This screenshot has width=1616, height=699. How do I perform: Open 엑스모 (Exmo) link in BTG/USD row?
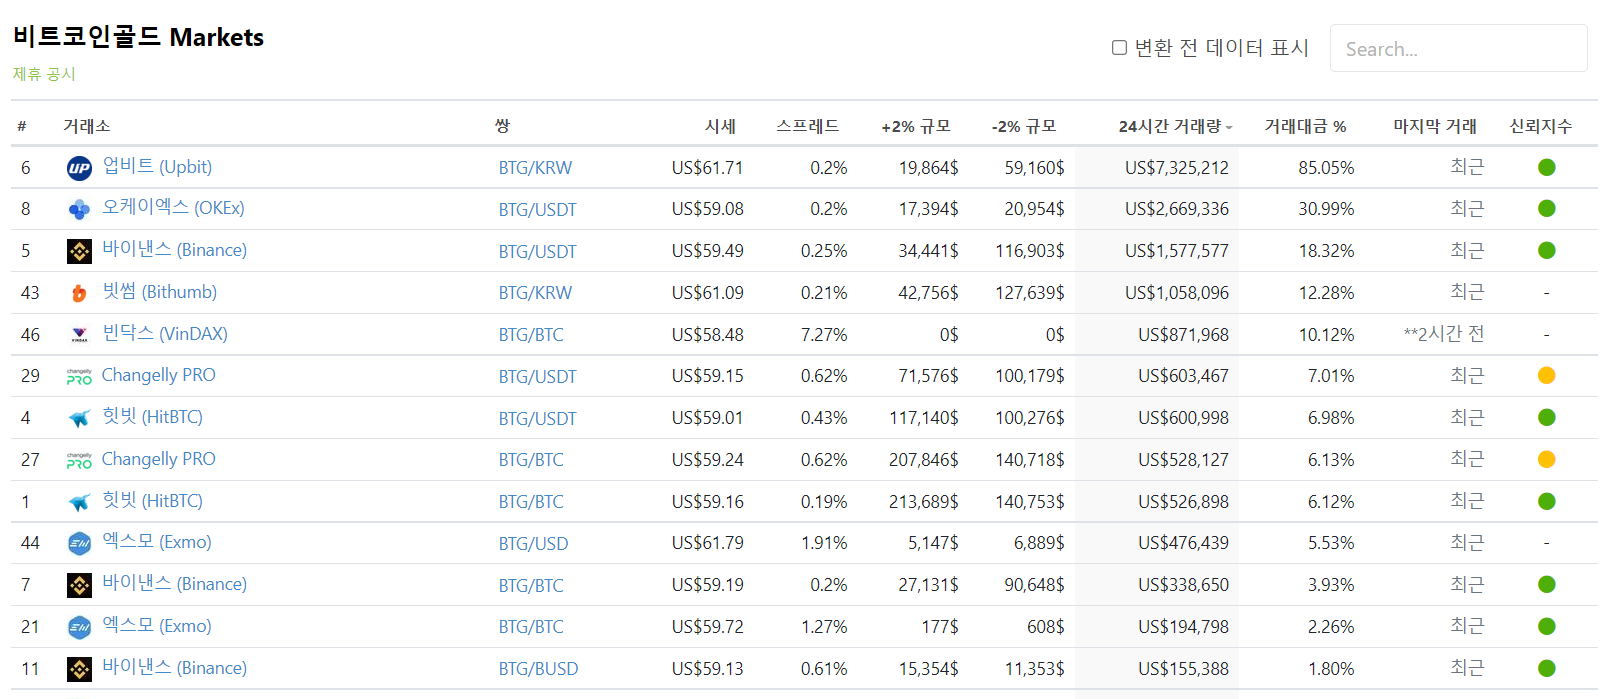pos(156,541)
